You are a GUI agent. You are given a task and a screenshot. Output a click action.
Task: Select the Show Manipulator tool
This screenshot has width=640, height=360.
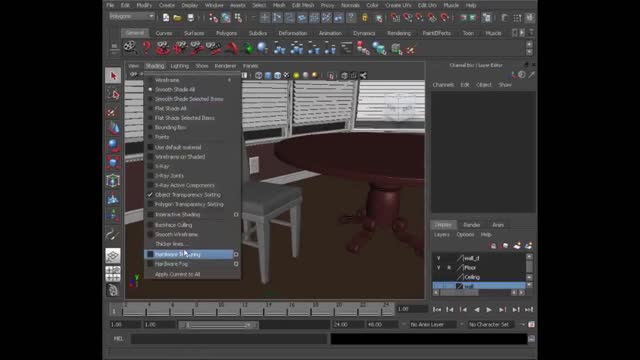click(x=113, y=216)
